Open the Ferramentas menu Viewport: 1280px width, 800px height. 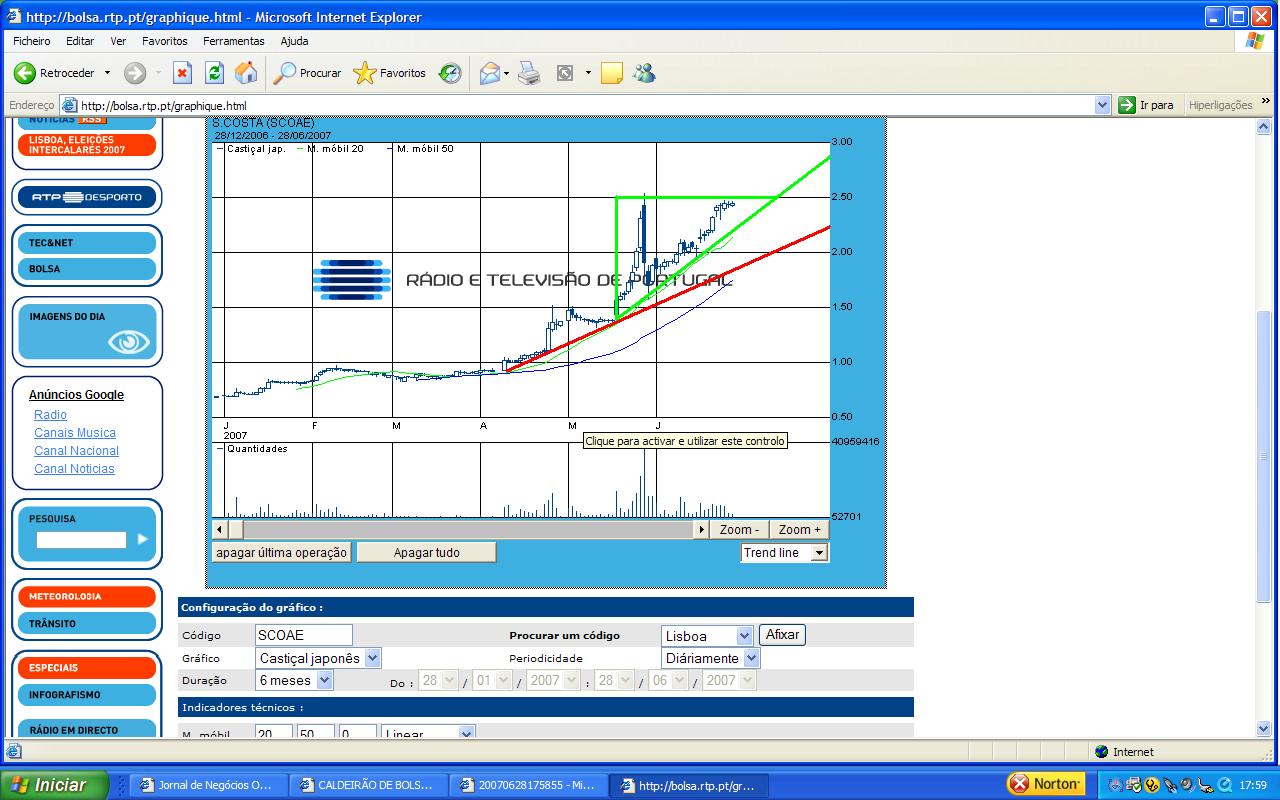(x=234, y=41)
